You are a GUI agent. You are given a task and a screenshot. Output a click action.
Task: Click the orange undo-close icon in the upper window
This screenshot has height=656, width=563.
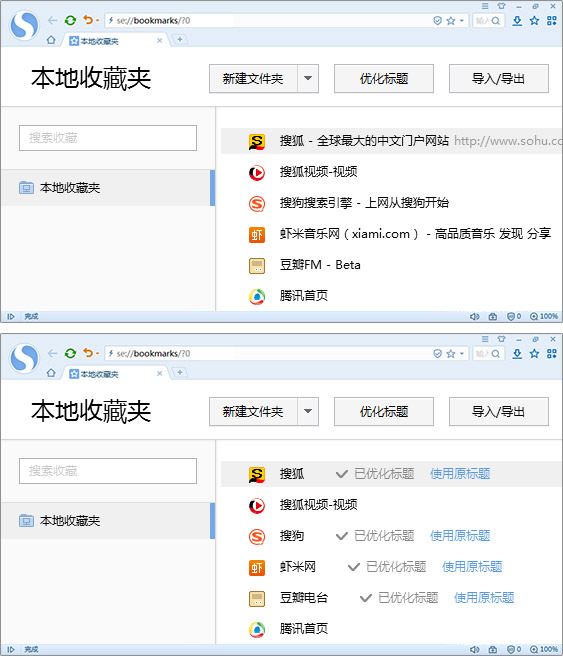tap(88, 20)
